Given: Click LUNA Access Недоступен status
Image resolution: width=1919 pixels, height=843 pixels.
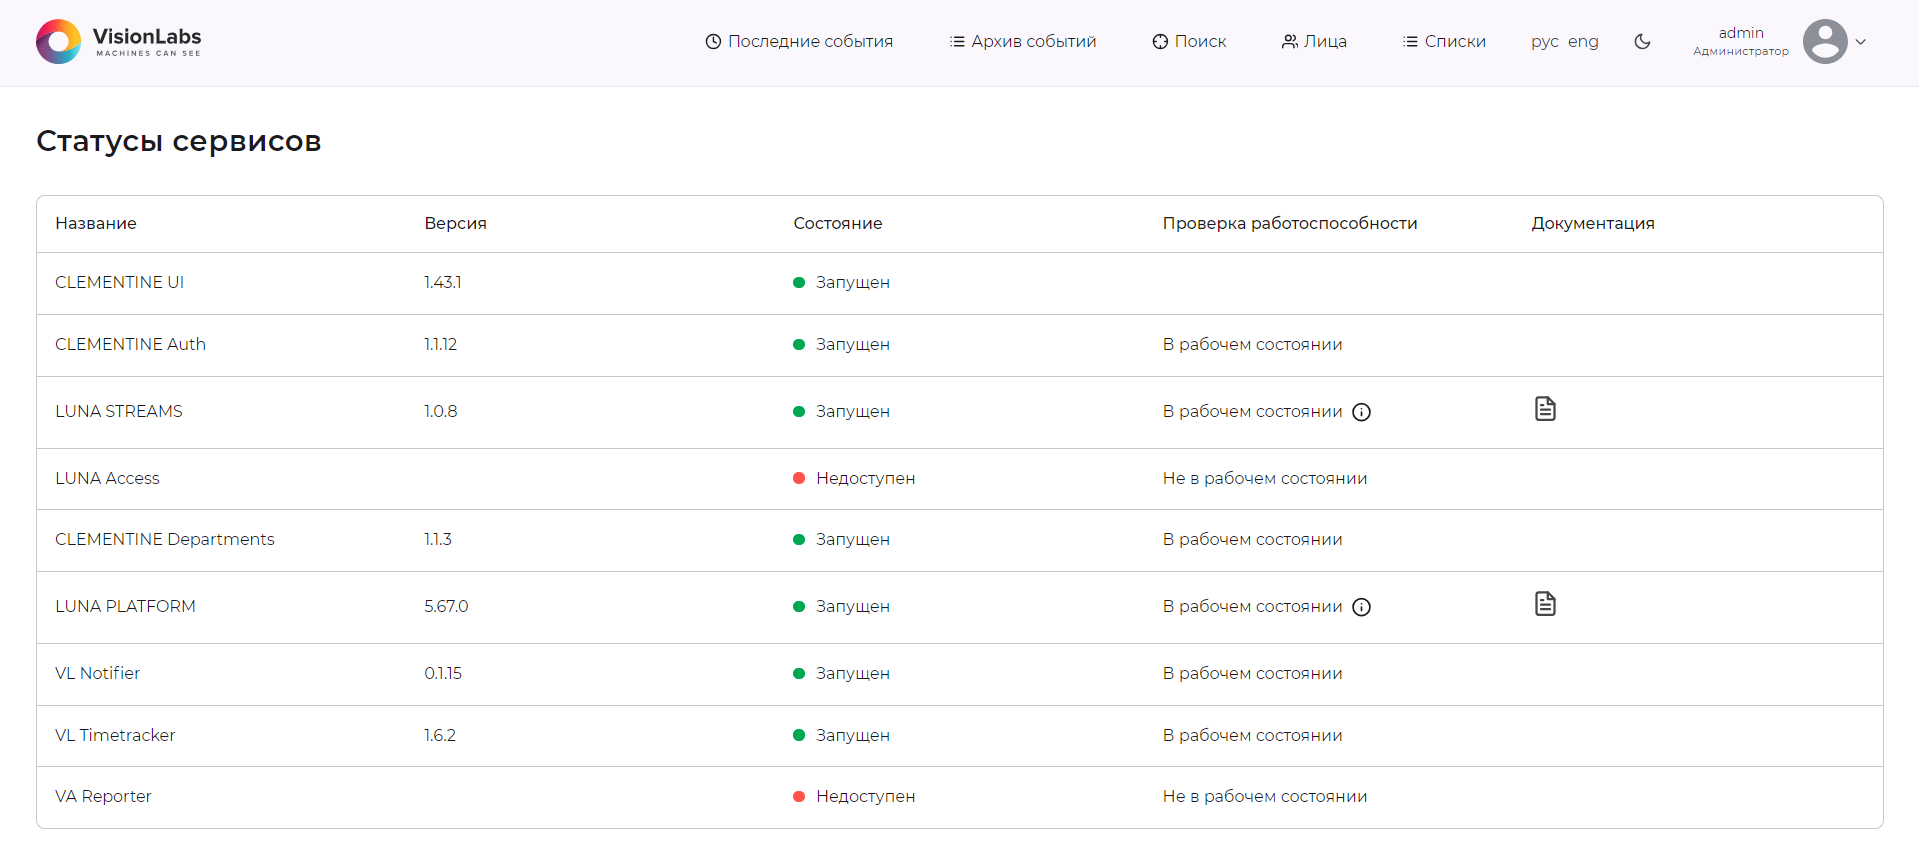Looking at the screenshot, I should pyautogui.click(x=854, y=479).
